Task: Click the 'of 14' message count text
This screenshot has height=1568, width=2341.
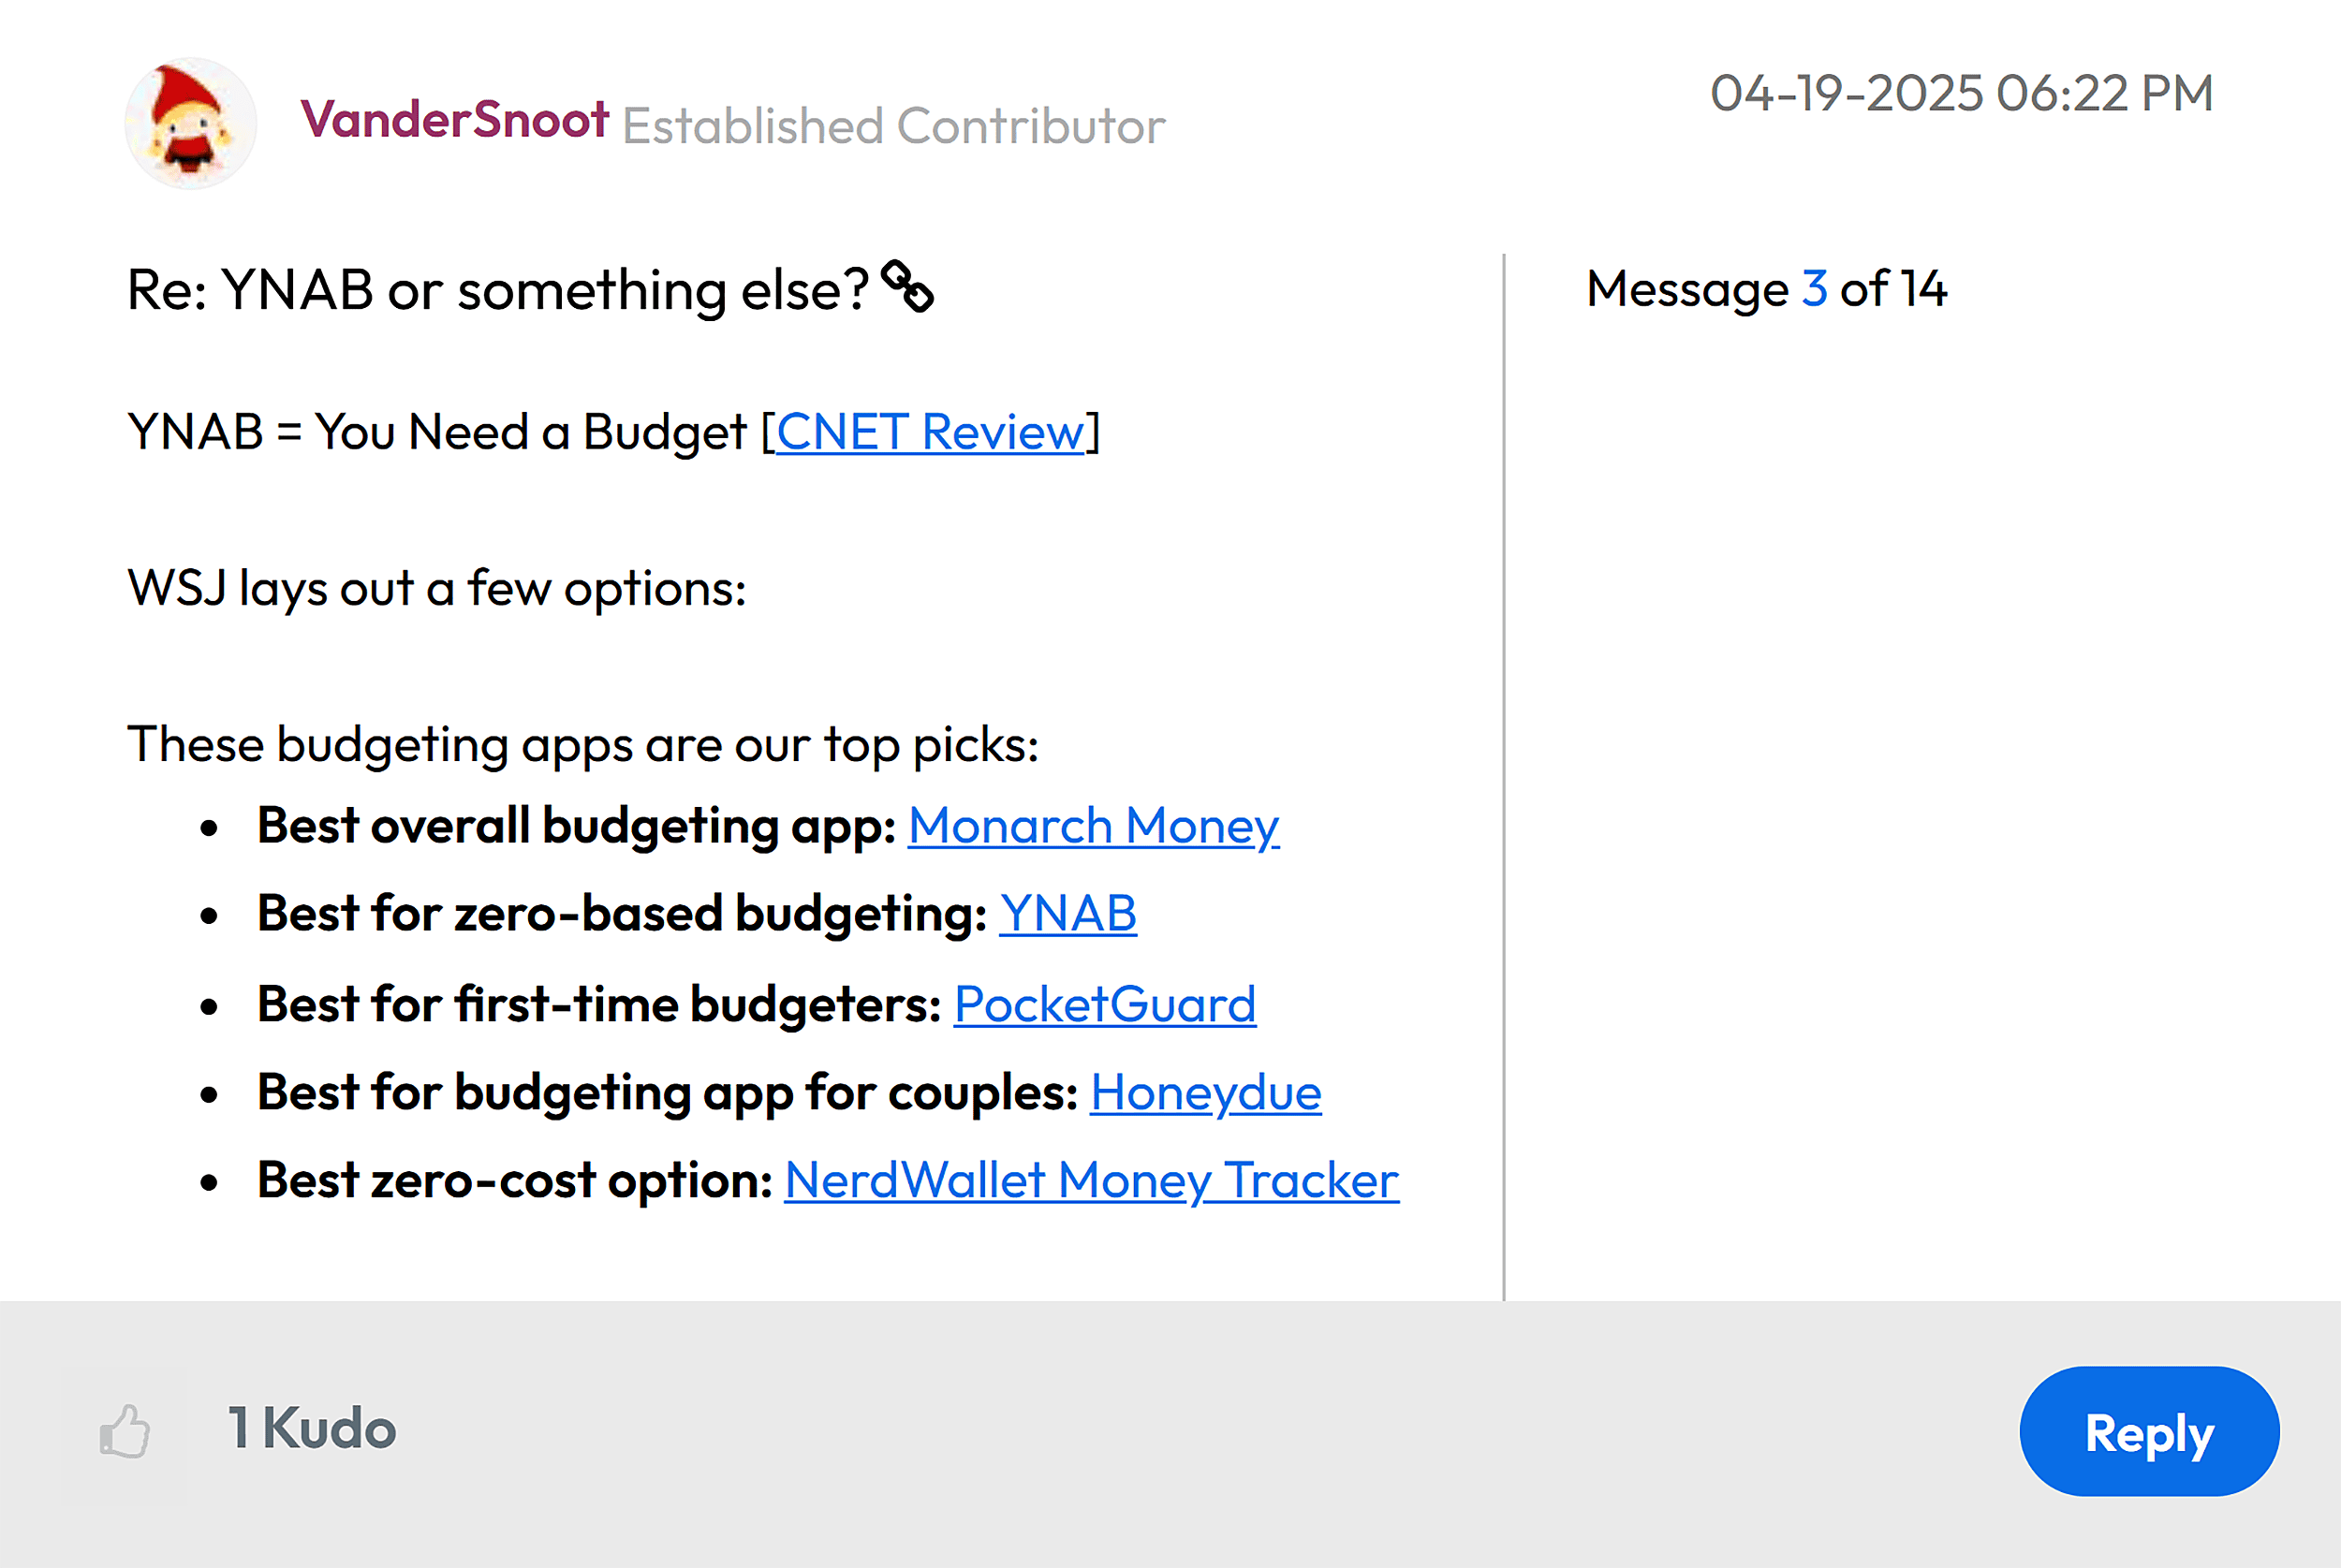Action: 1893,289
